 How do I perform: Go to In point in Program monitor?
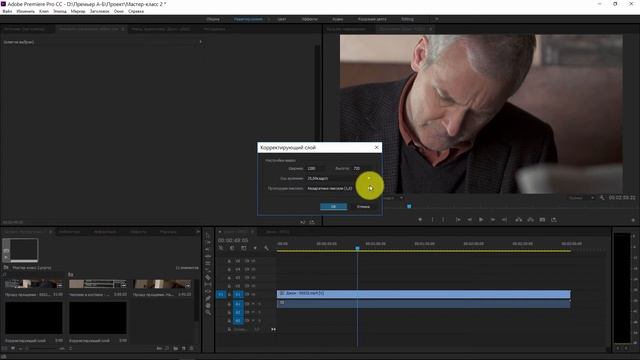[x=458, y=220]
